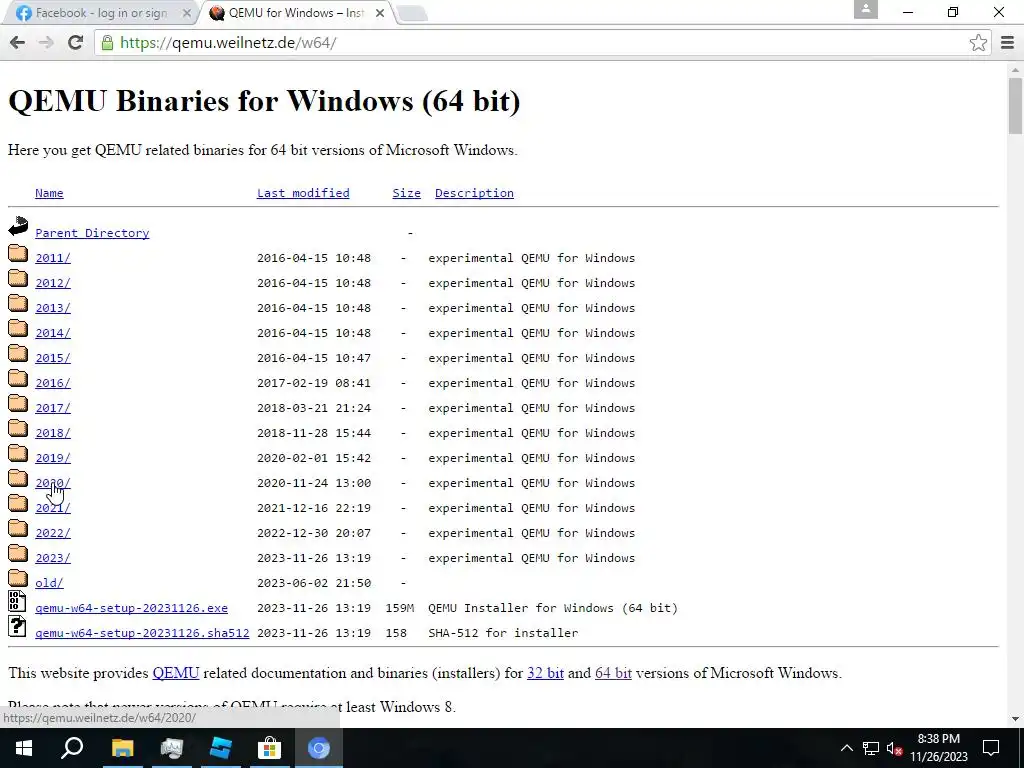Click the binary file icon beside setup exe
This screenshot has width=1024, height=768.
tap(18, 601)
